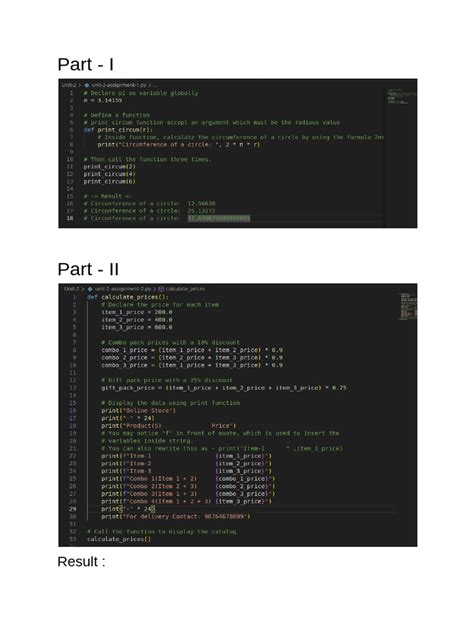The height and width of the screenshot is (632, 474).
Task: Click line number 18 in Part I gutter
Action: [x=70, y=218]
